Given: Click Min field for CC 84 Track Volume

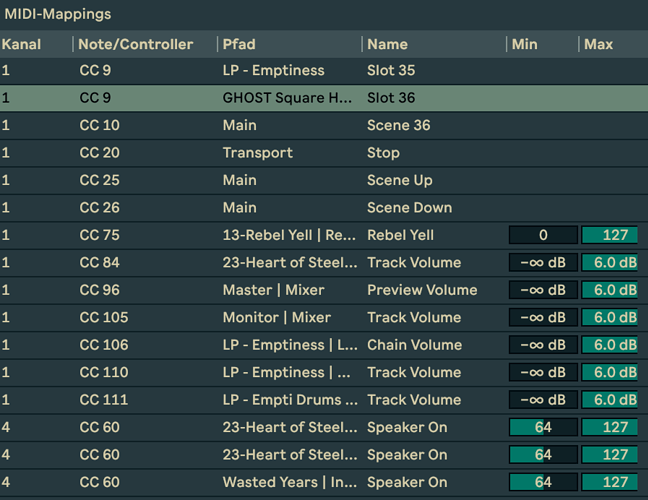Looking at the screenshot, I should (543, 263).
